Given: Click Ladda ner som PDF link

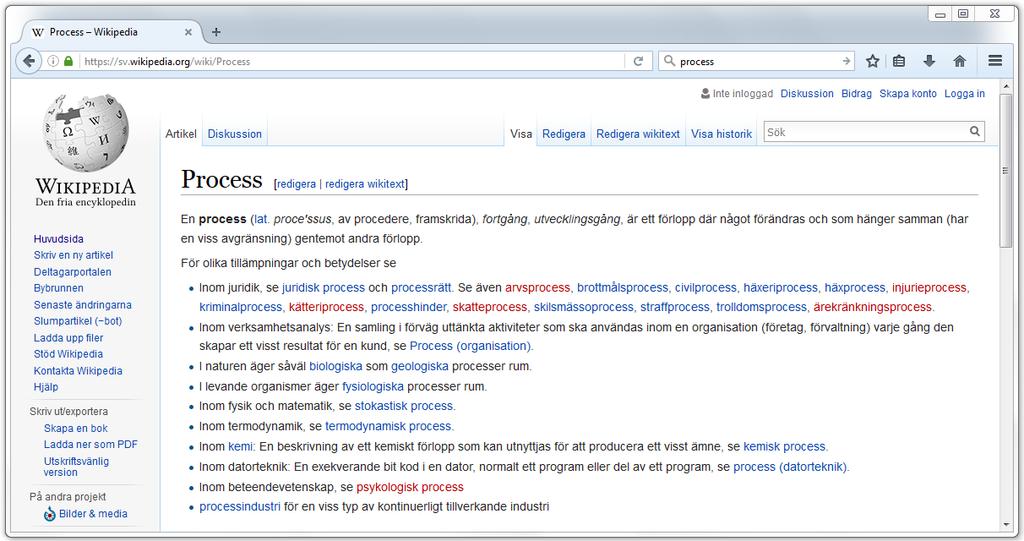Looking at the screenshot, I should coord(91,444).
